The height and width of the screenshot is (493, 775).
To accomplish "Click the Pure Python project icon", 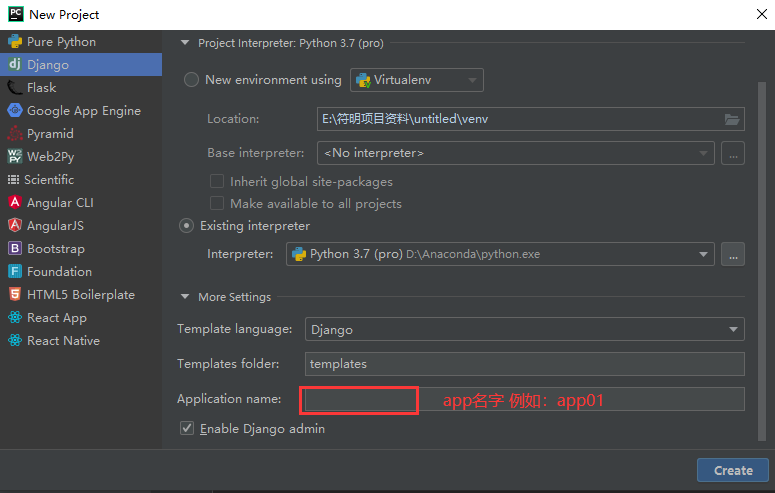I will click(x=15, y=42).
